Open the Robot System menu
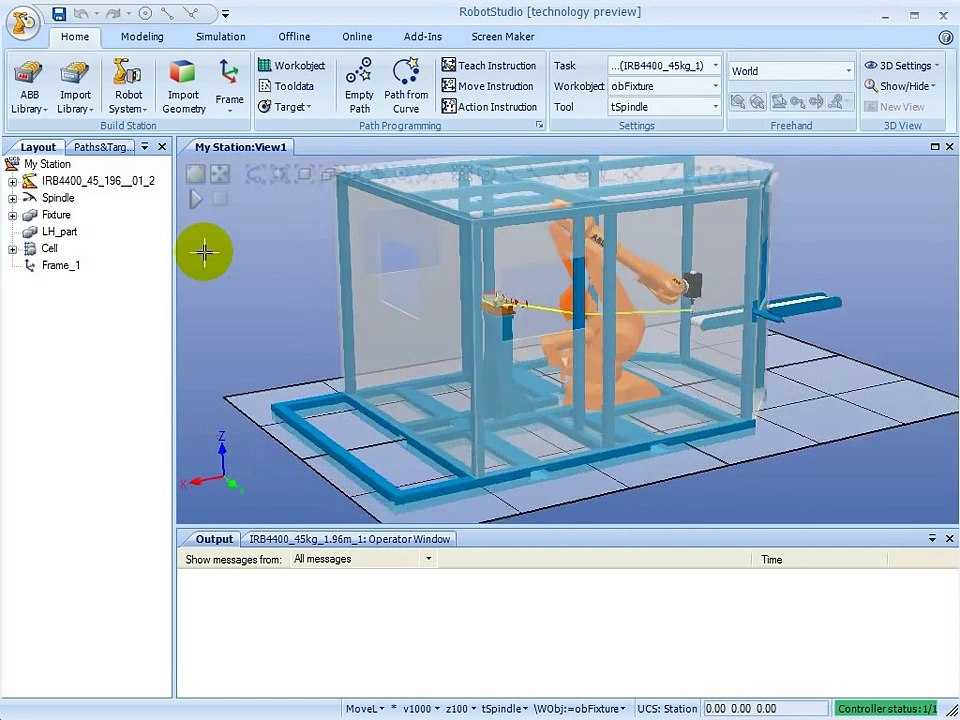Image resolution: width=960 pixels, height=720 pixels. [x=128, y=87]
